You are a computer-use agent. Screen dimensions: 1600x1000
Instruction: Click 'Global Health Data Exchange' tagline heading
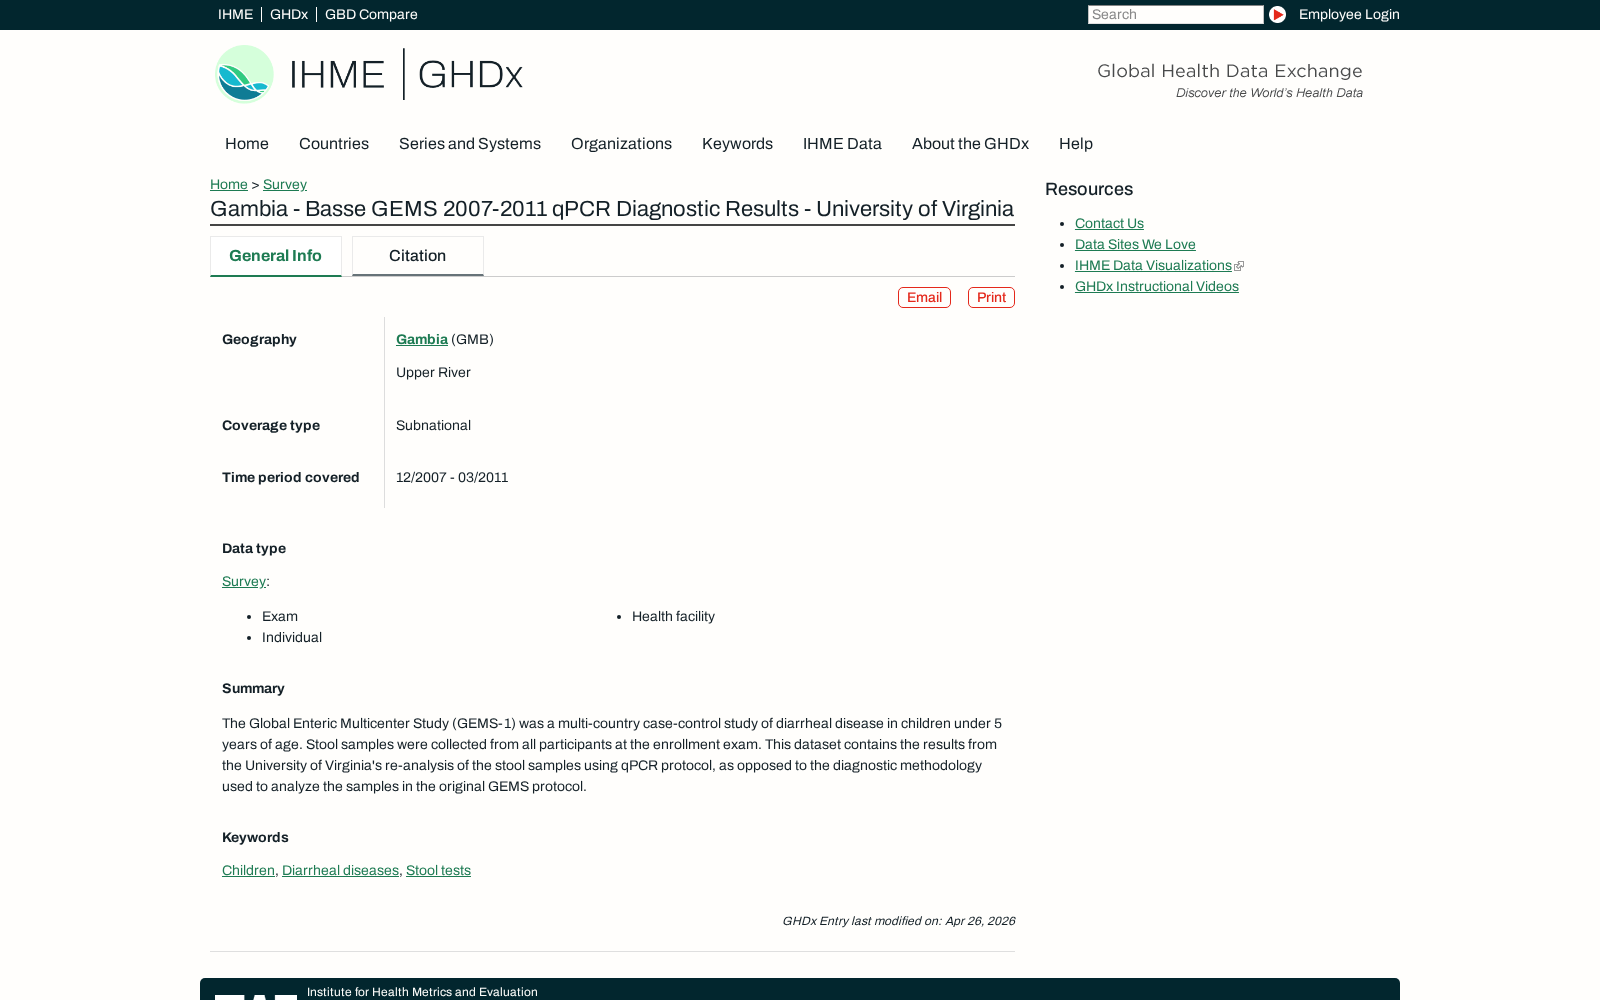(1230, 71)
